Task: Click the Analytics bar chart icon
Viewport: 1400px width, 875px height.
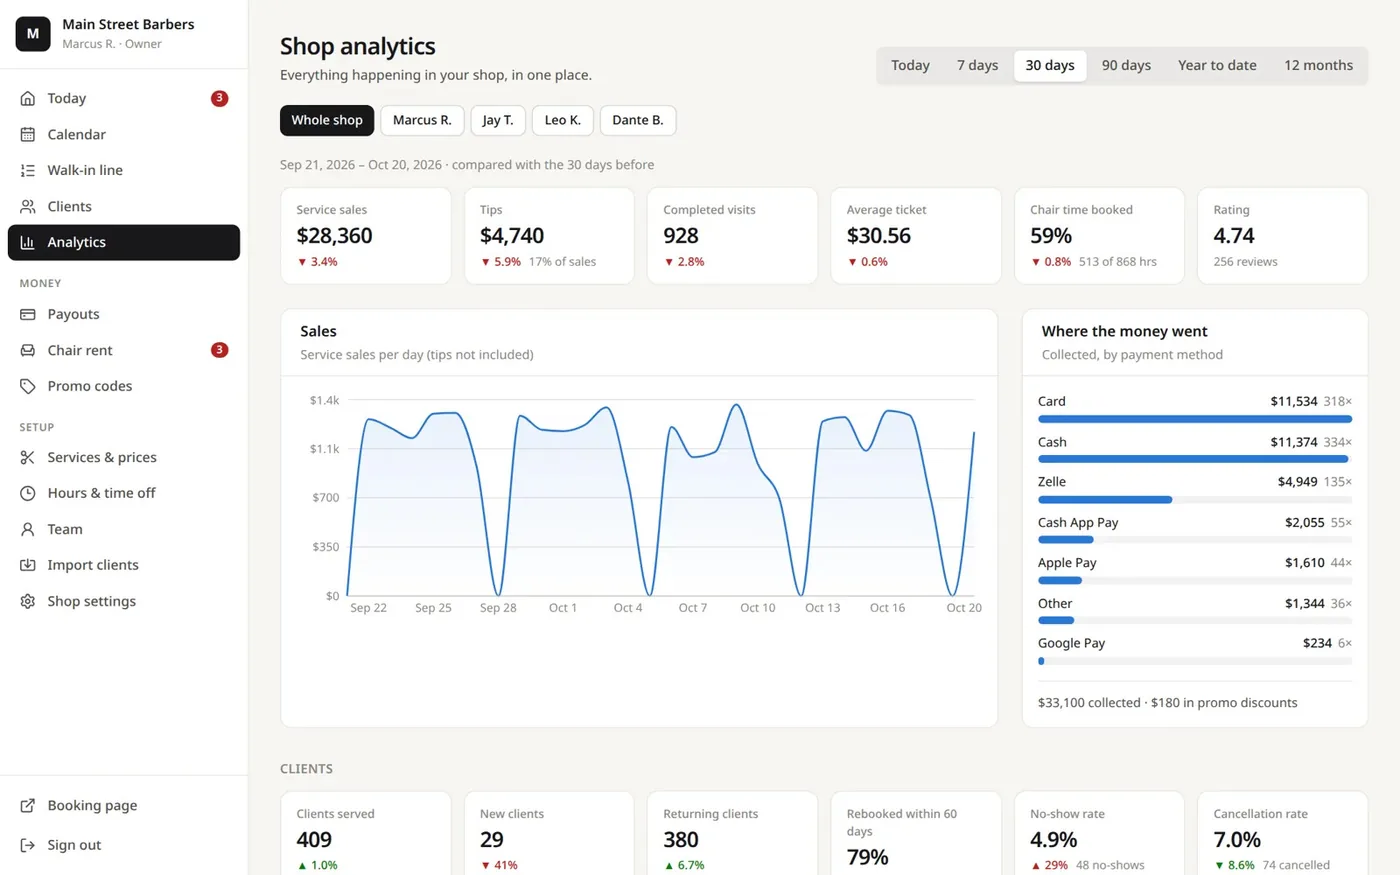Action: [28, 242]
